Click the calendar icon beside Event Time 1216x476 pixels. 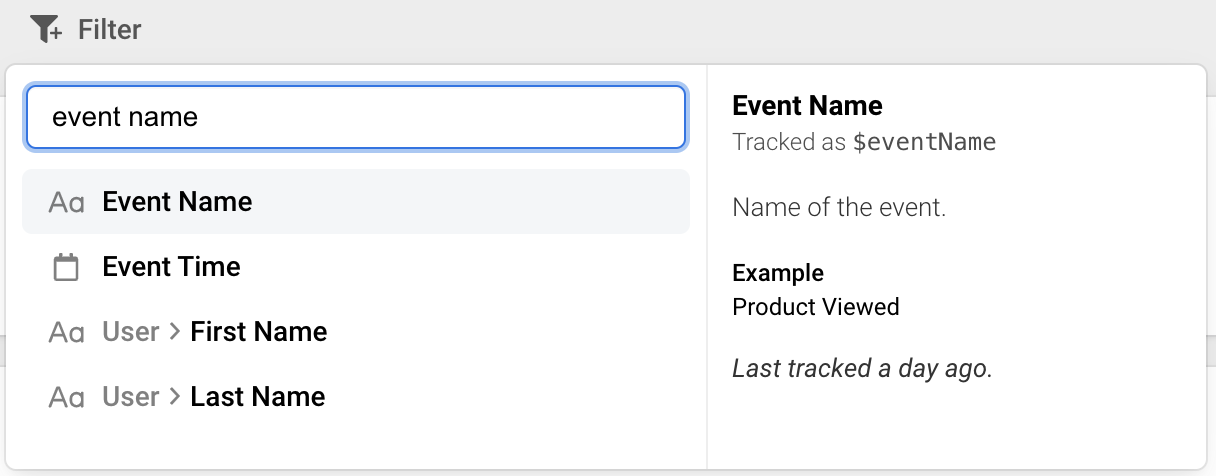click(x=66, y=267)
